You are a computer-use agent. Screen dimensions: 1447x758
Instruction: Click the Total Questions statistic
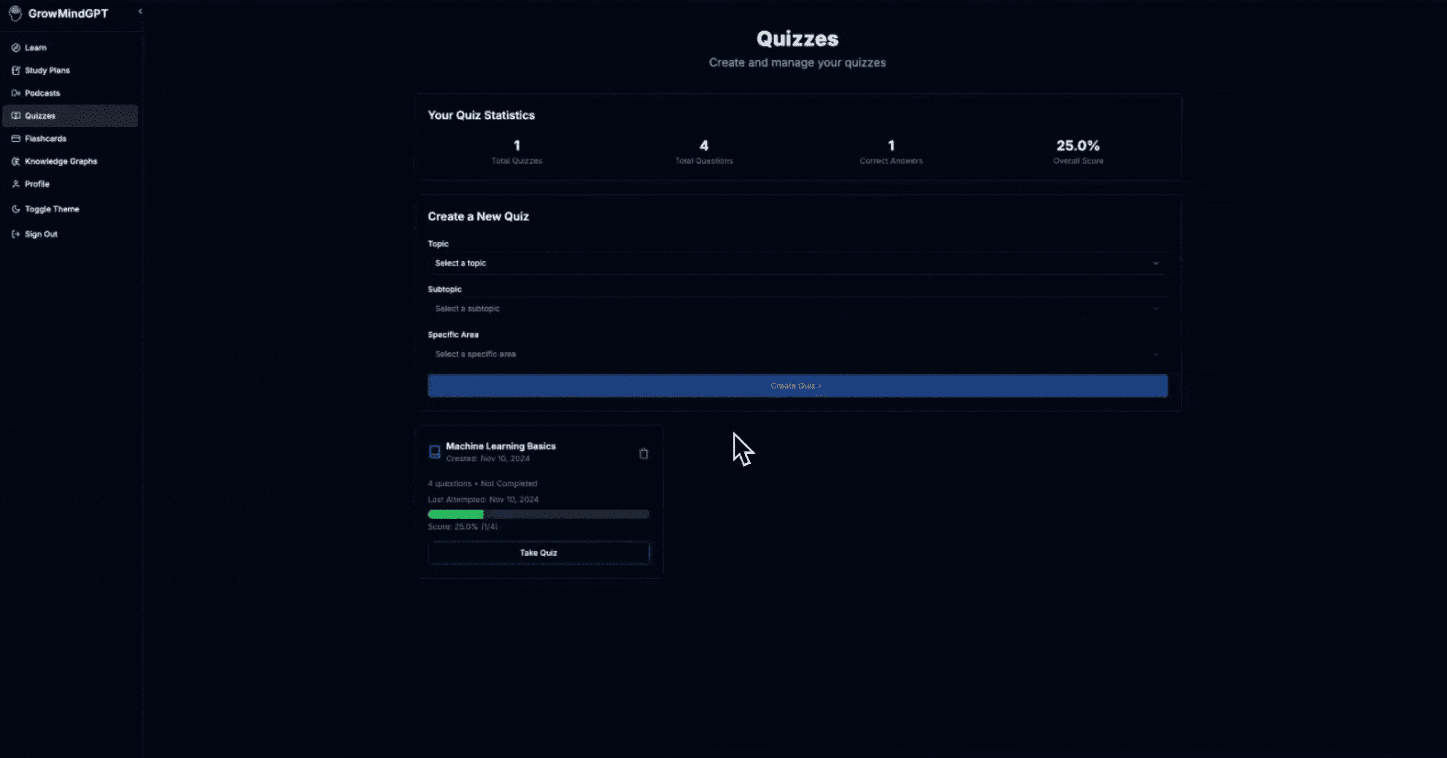704,152
